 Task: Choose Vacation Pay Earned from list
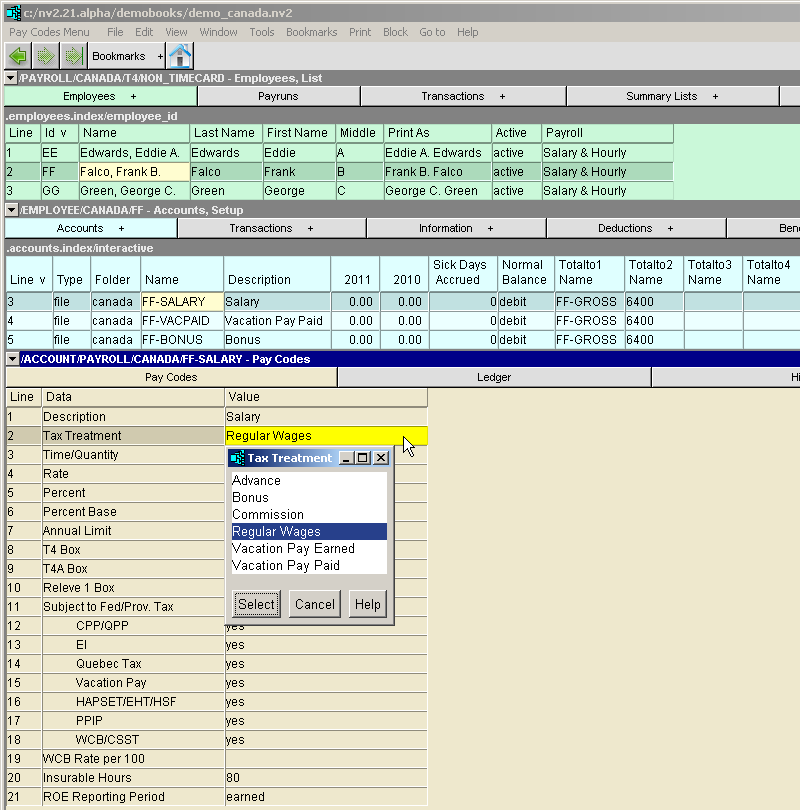pyautogui.click(x=293, y=548)
